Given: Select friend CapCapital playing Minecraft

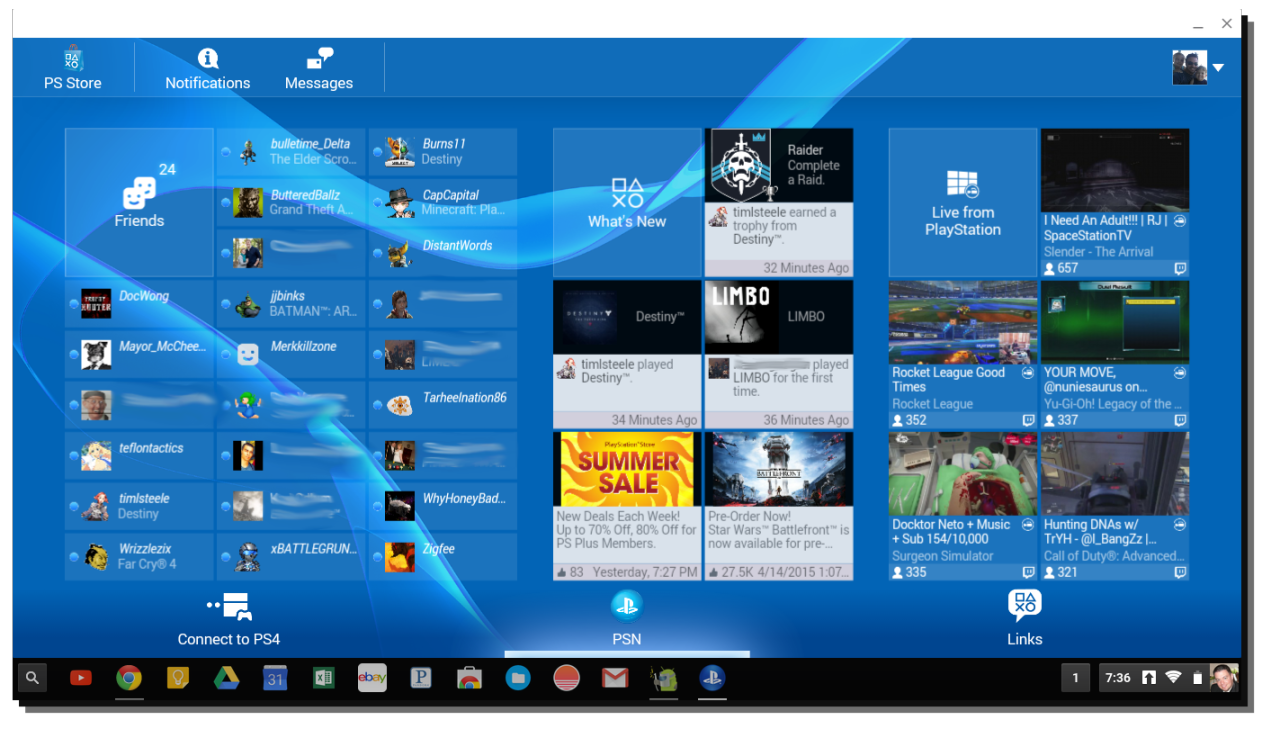Looking at the screenshot, I should pyautogui.click(x=443, y=203).
